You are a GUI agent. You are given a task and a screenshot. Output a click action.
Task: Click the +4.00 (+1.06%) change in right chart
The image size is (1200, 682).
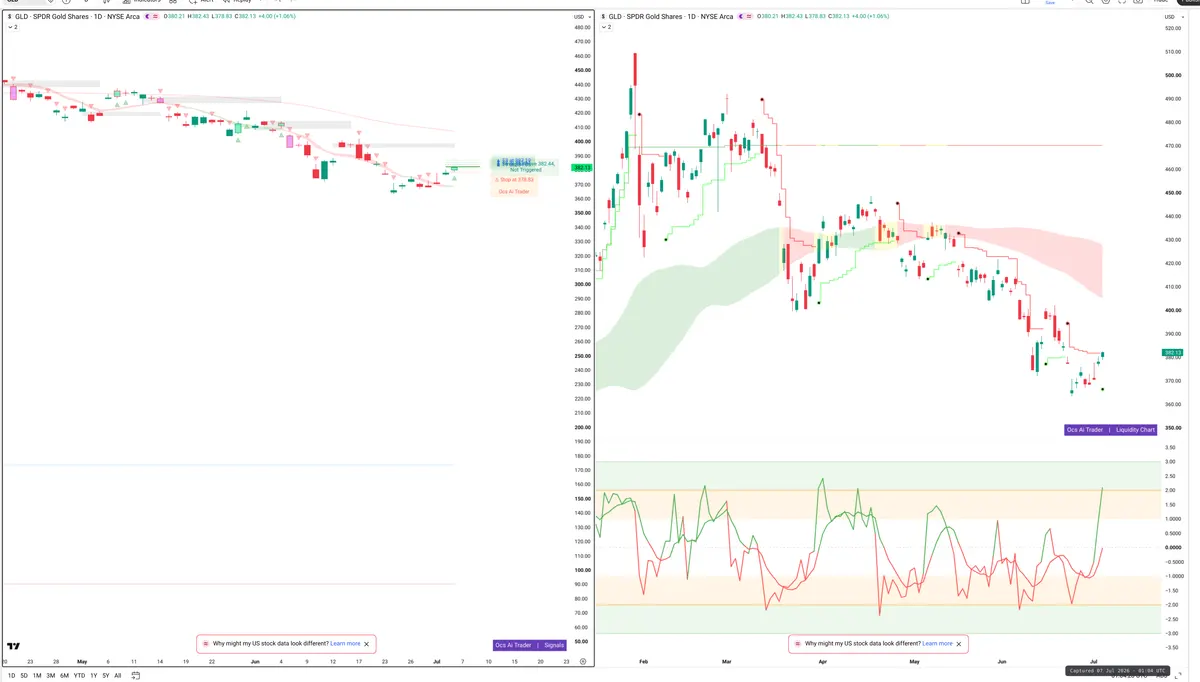[x=871, y=17]
